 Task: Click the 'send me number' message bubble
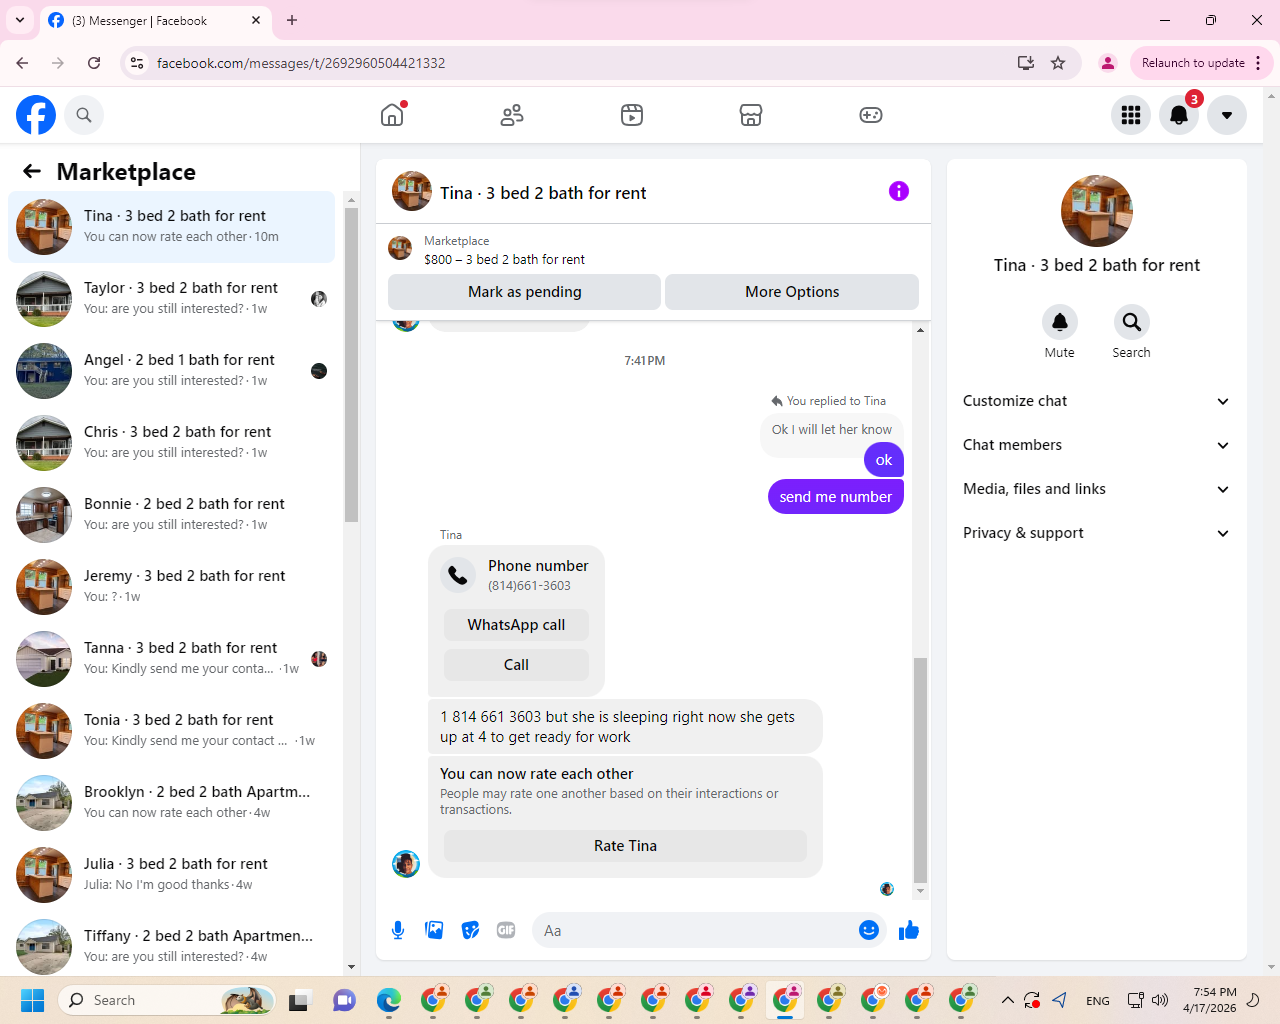coord(836,497)
